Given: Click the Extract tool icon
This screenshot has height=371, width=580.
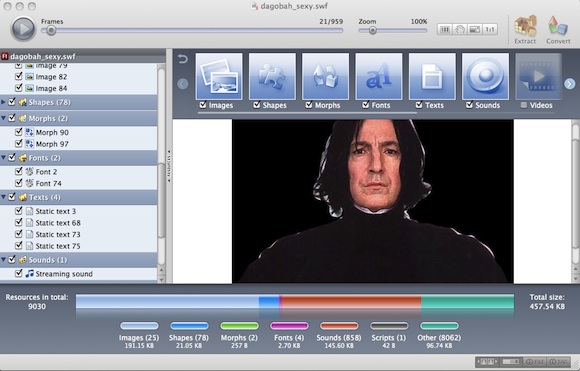Looking at the screenshot, I should coord(525,26).
